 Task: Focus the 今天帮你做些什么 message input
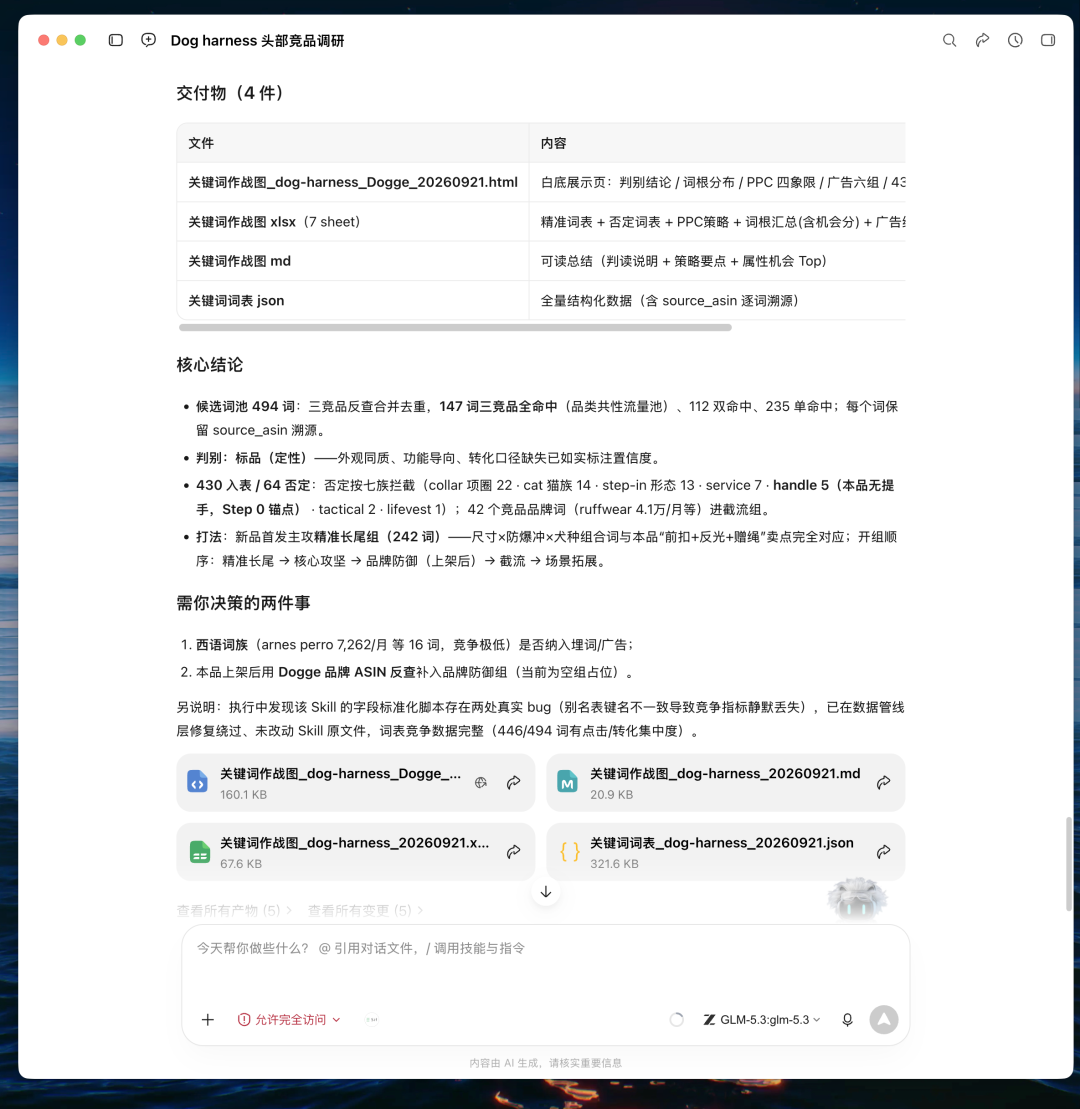point(545,948)
